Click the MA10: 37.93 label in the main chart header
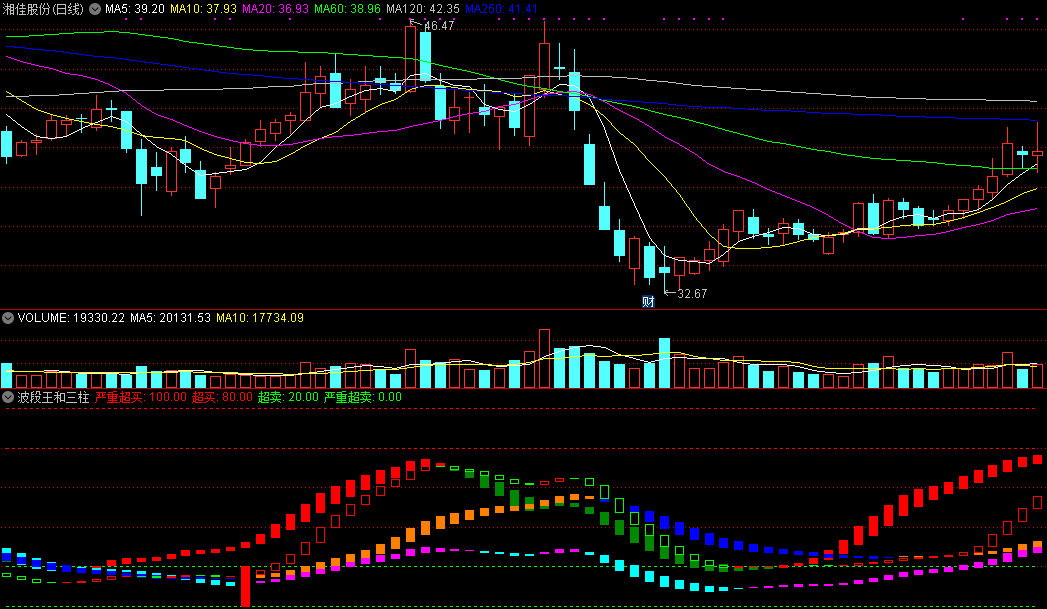The width and height of the screenshot is (1047, 609). point(204,9)
